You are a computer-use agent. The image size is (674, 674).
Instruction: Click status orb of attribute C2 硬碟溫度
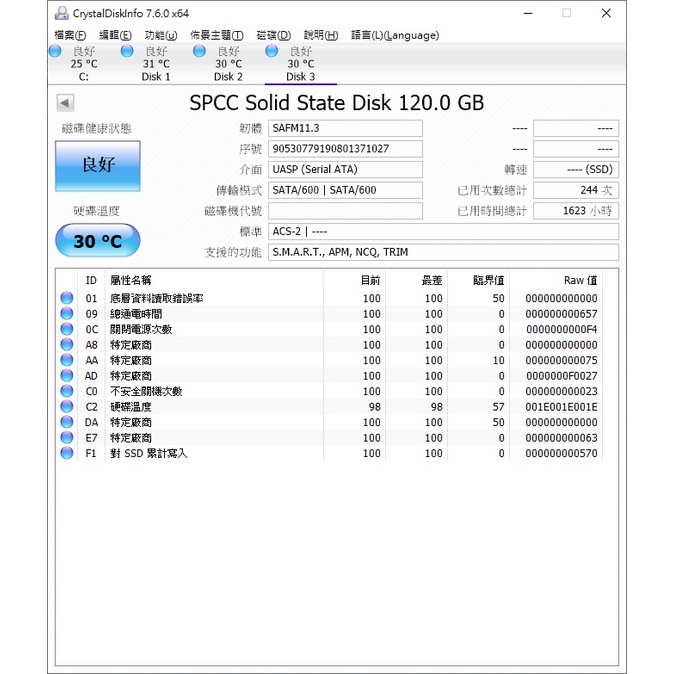pyautogui.click(x=67, y=407)
